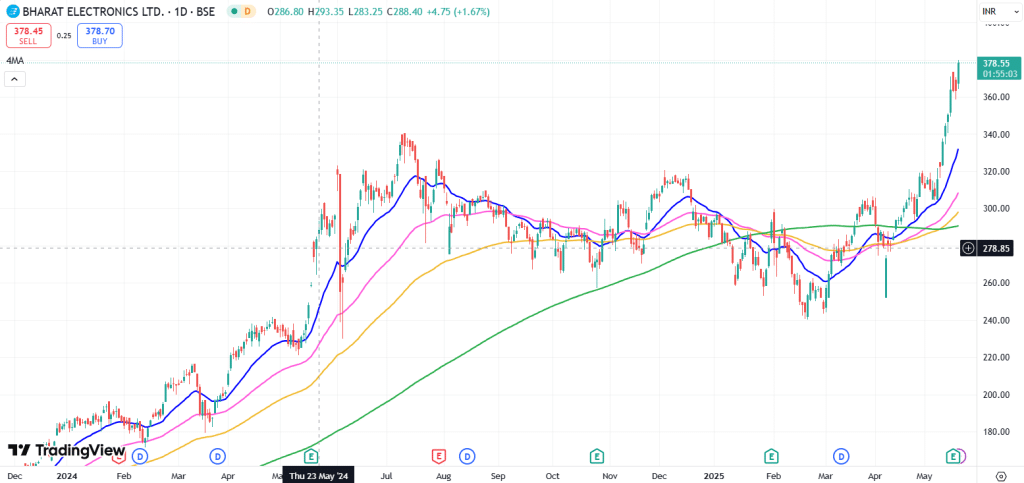
Task: Open the dividend marker in mid-February 2024
Action: pyautogui.click(x=140, y=456)
